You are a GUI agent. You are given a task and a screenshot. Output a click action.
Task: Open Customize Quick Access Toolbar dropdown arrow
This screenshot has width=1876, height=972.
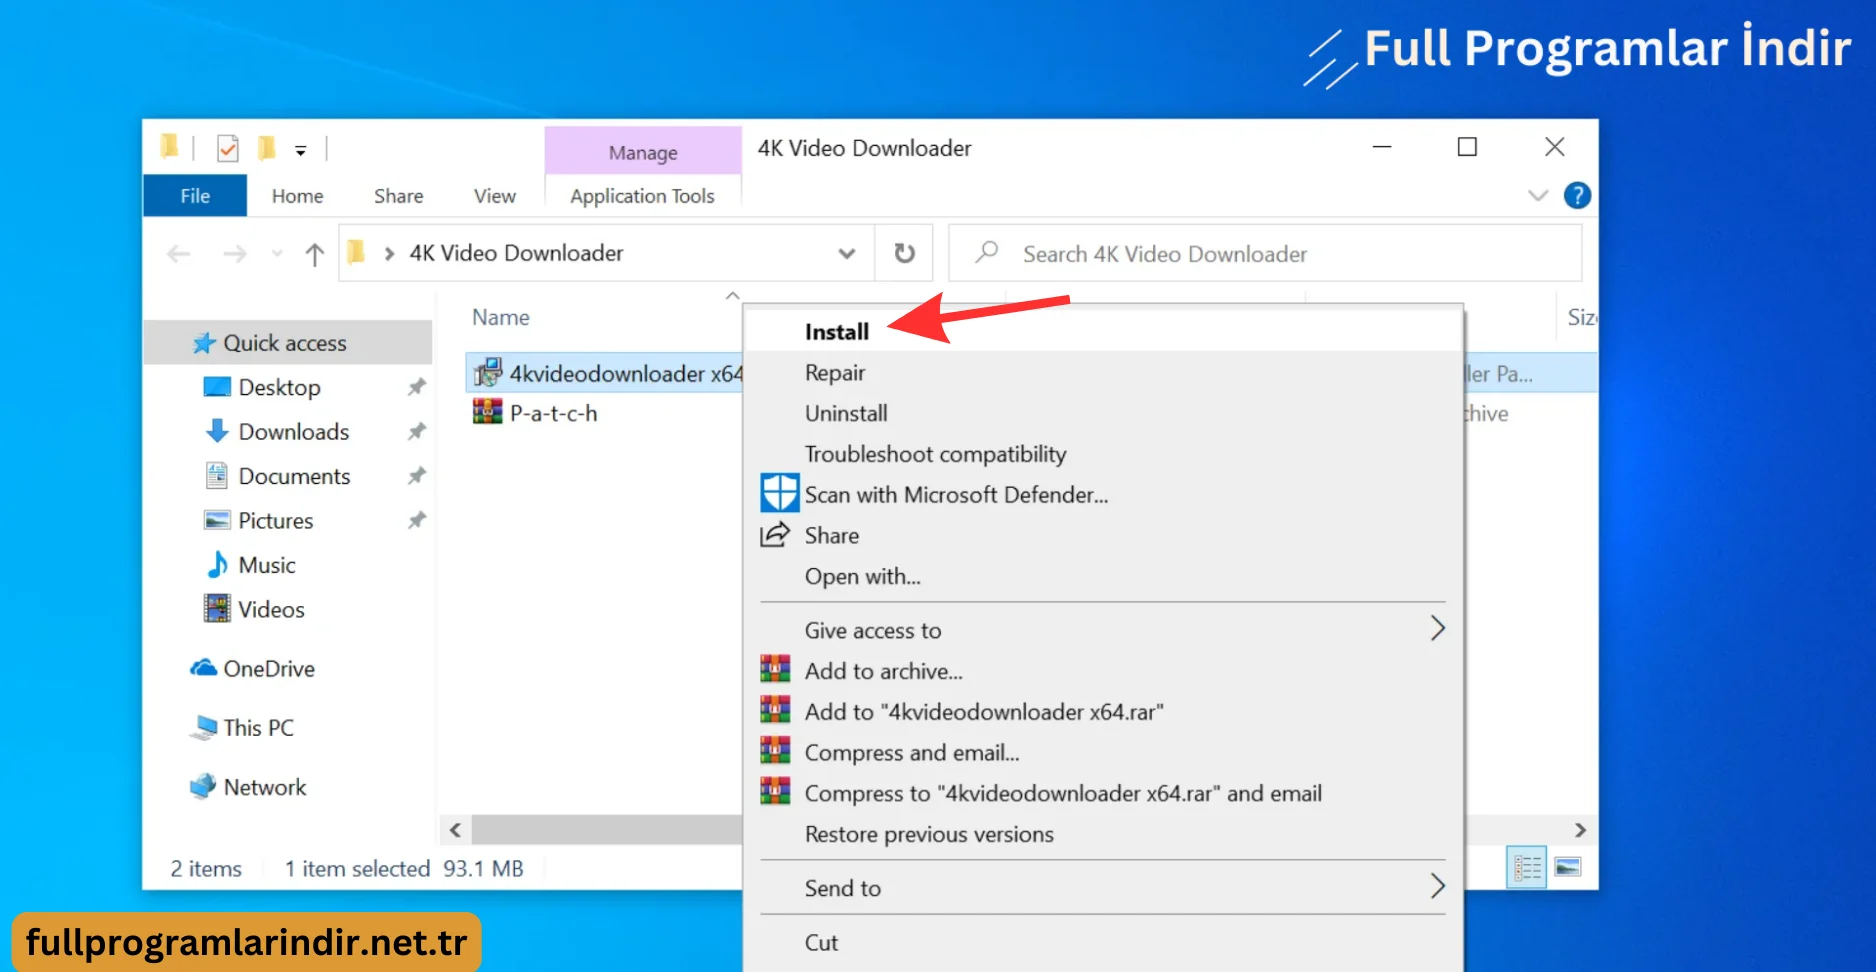point(300,151)
